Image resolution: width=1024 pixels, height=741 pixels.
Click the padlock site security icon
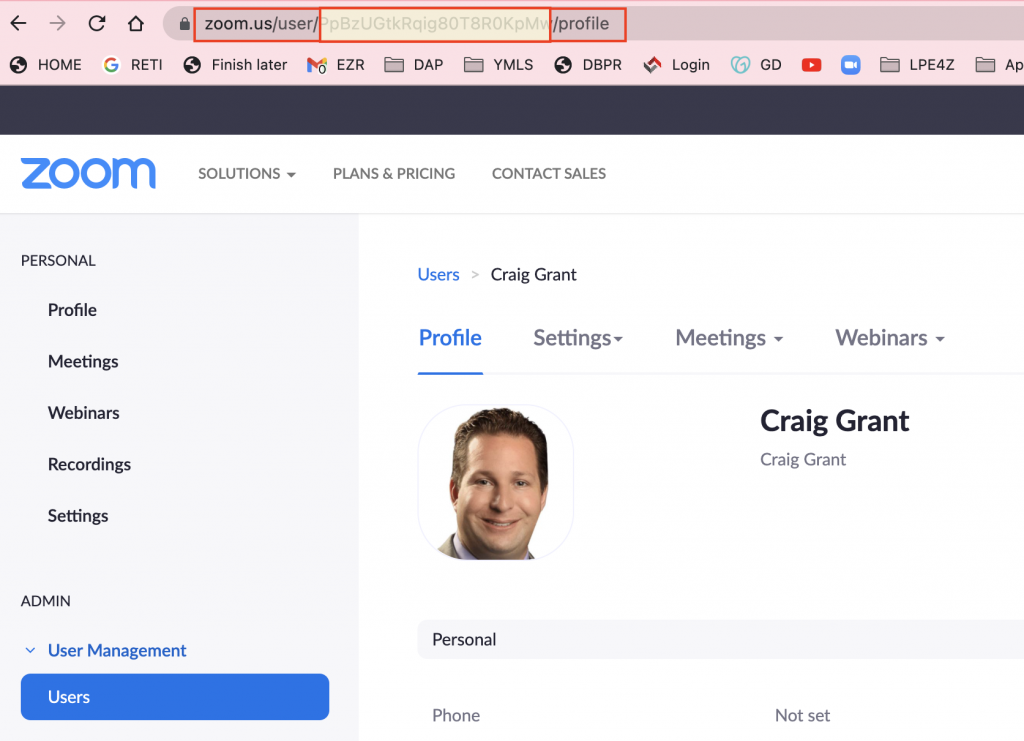pos(185,24)
